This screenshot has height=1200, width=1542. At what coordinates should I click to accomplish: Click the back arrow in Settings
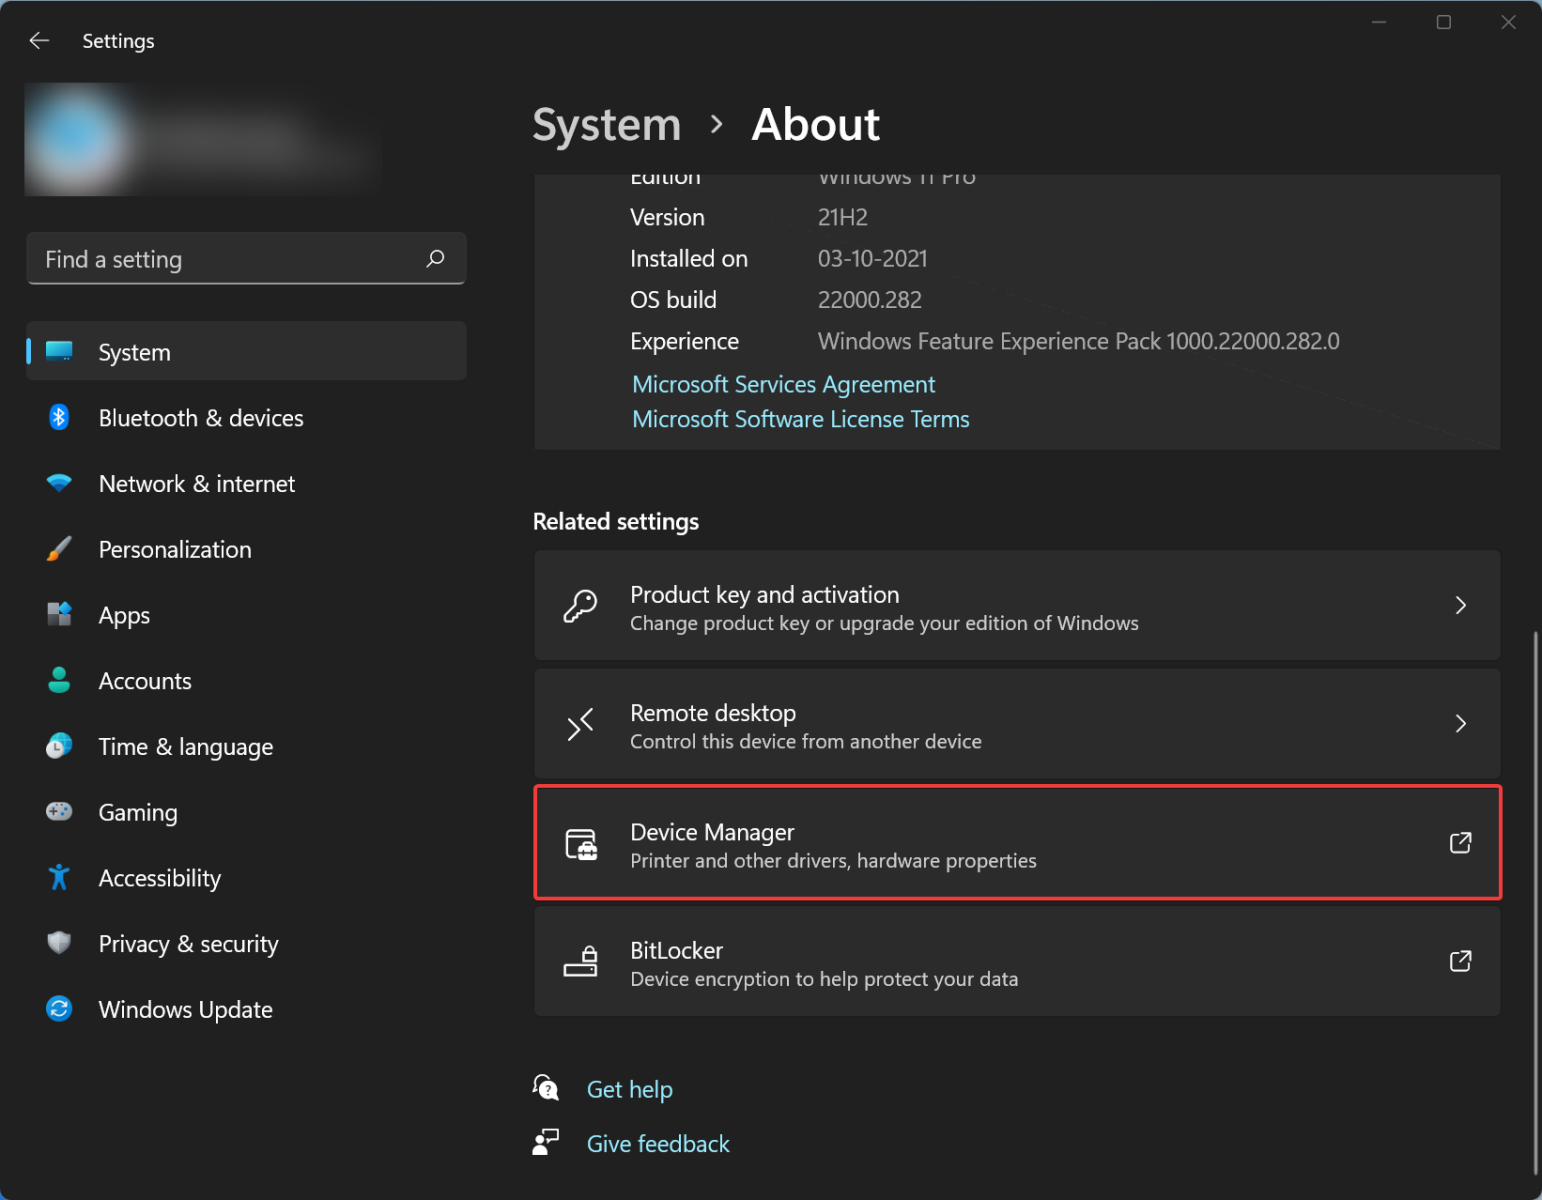coord(39,41)
